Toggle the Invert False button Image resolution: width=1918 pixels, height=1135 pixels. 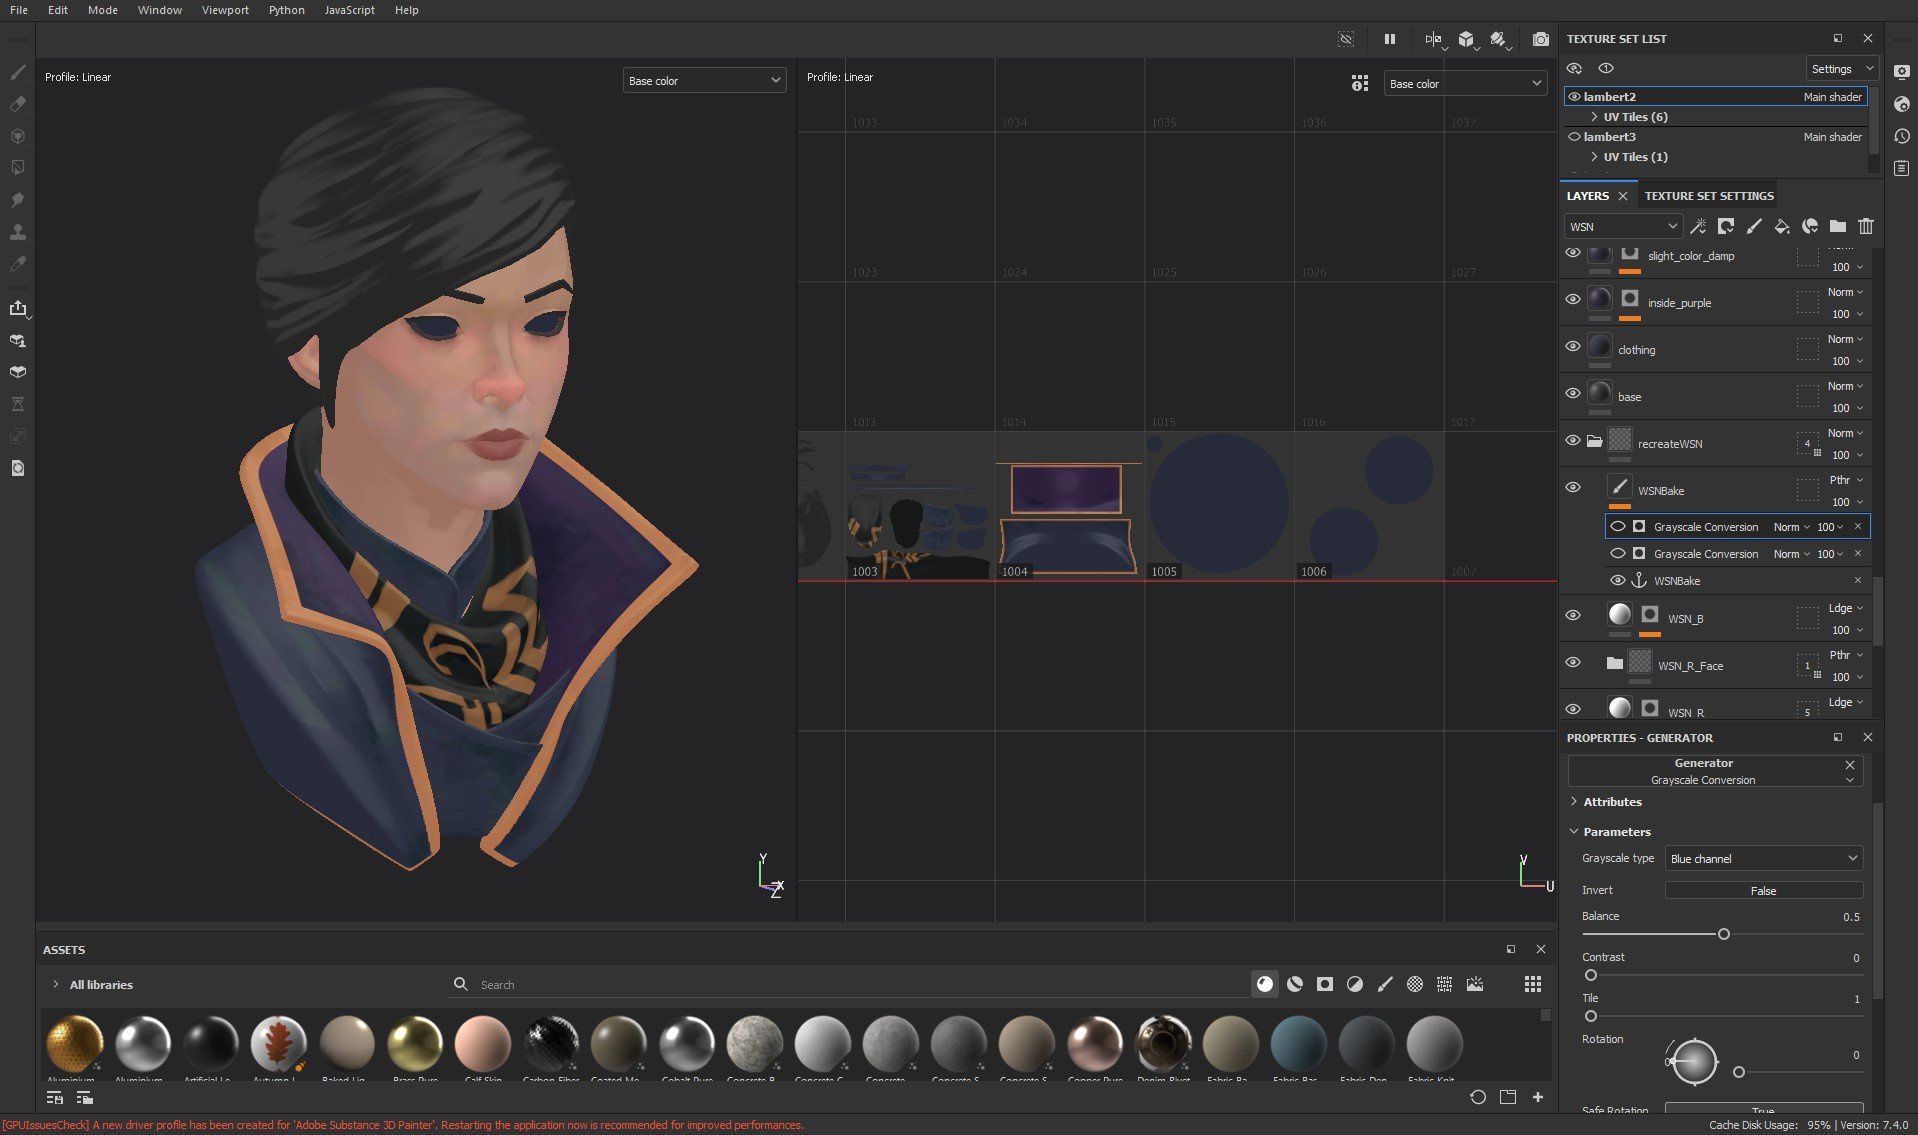coord(1763,891)
